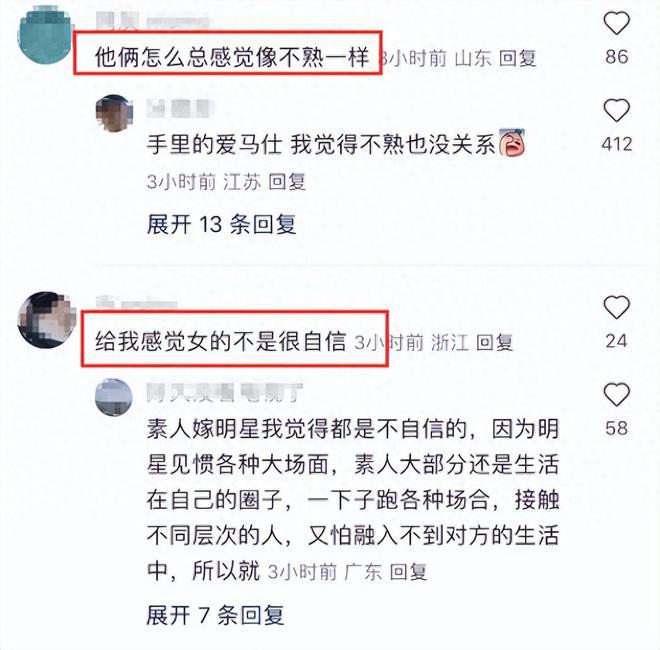
Task: Open the username above 素人嫁明星 reply
Action: coord(224,393)
